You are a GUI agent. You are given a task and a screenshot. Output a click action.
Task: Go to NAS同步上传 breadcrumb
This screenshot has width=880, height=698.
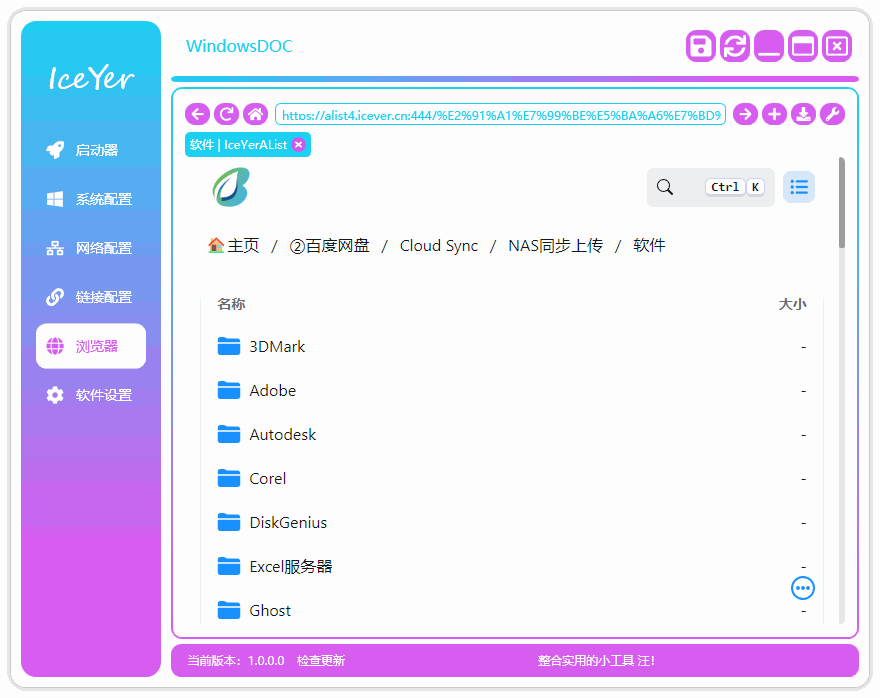click(x=556, y=245)
